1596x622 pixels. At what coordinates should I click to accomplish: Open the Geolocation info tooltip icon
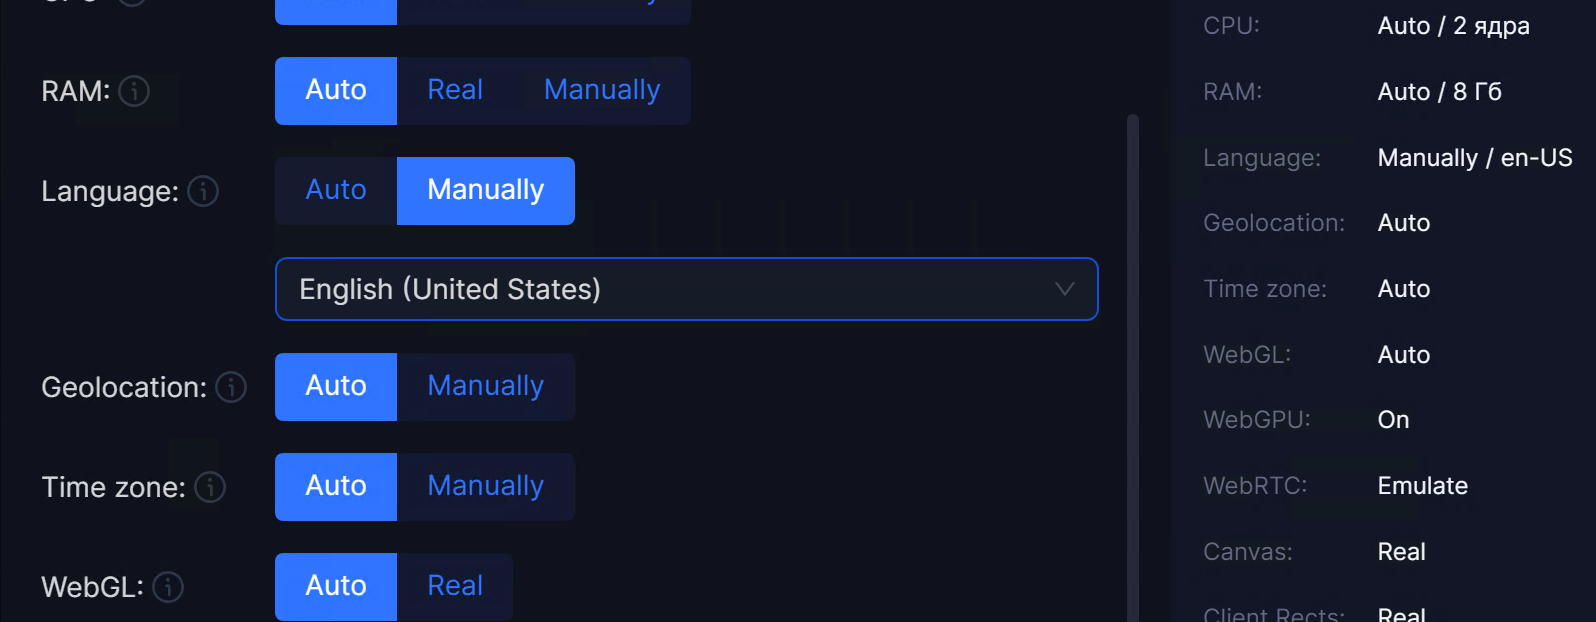(231, 387)
